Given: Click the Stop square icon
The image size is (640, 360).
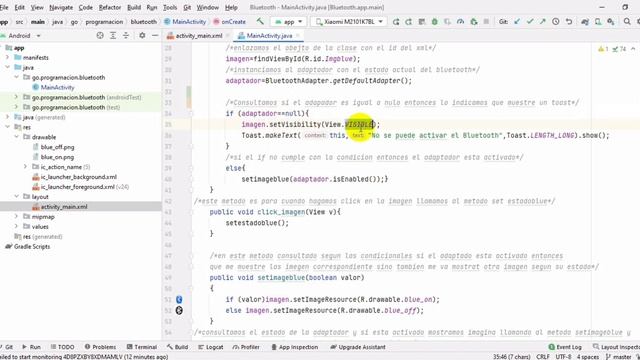Looking at the screenshot, I should point(486,22).
